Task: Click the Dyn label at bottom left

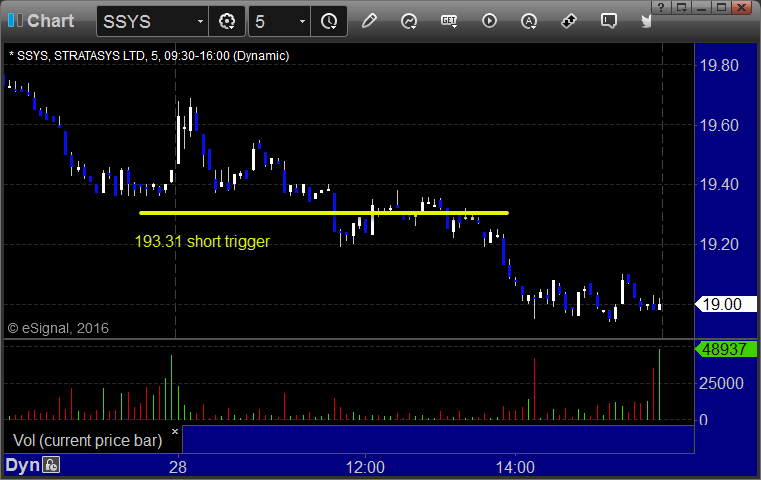Action: (22, 465)
